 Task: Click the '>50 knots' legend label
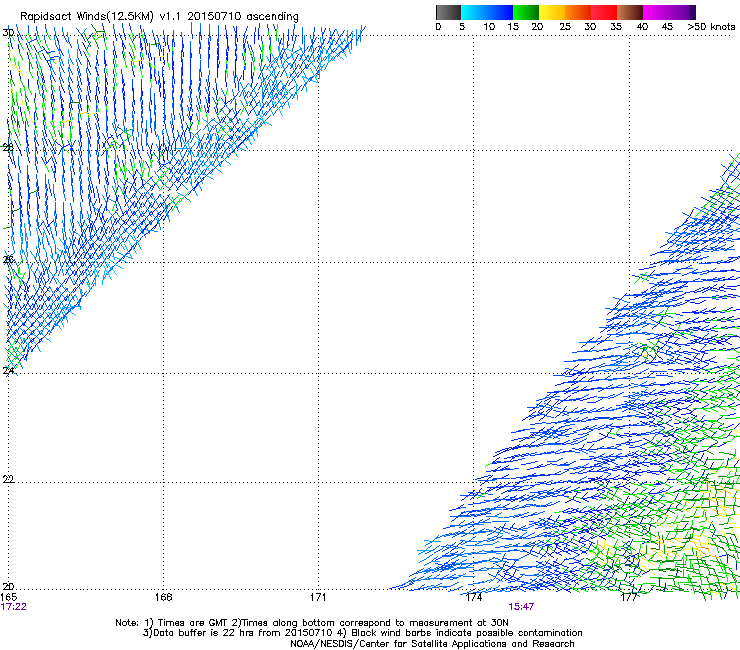(x=712, y=27)
